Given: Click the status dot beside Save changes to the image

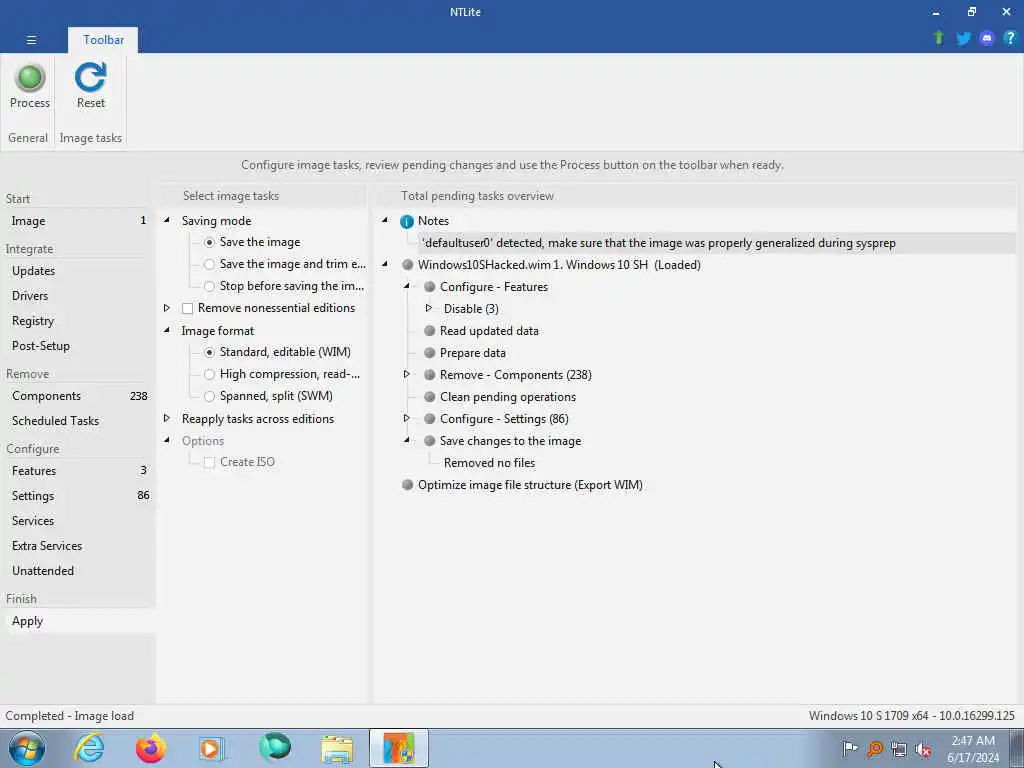Looking at the screenshot, I should (x=430, y=441).
